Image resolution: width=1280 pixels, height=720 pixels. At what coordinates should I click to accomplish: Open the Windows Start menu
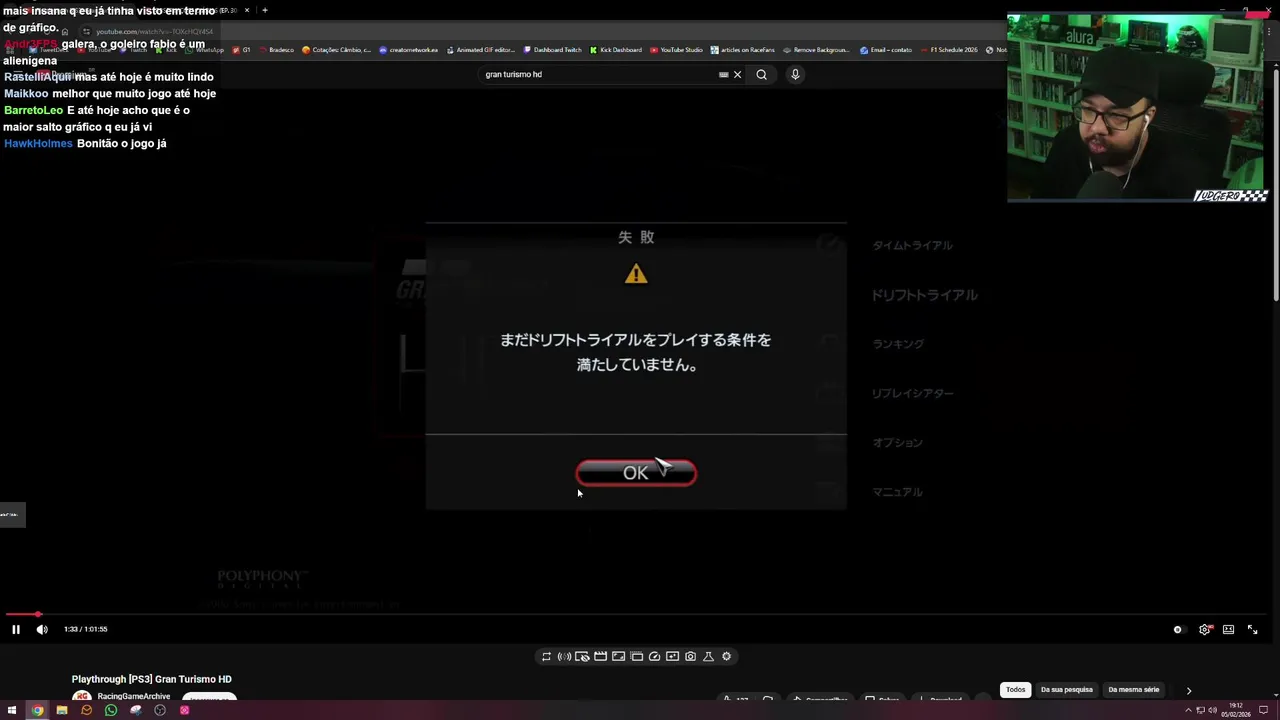pos(12,710)
